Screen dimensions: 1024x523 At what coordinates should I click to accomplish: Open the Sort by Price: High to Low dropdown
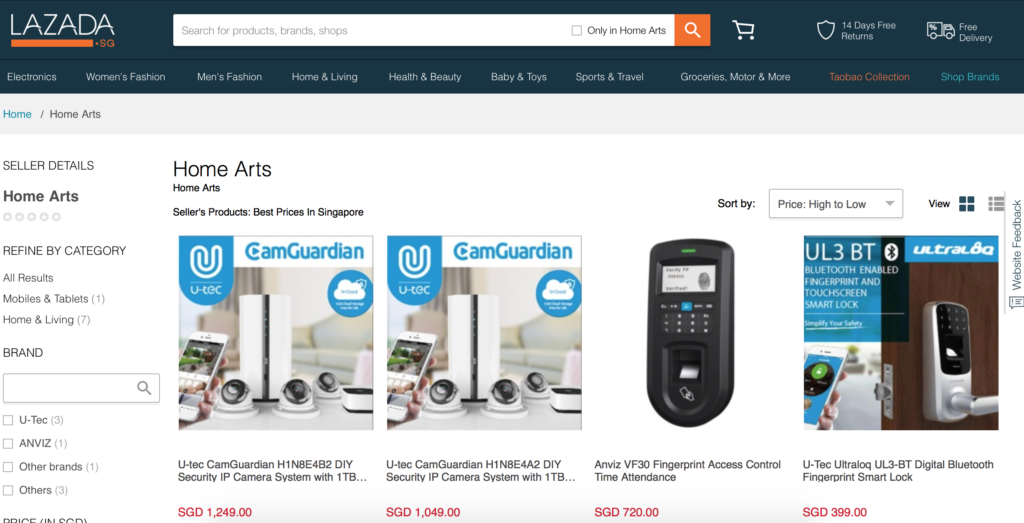[836, 204]
